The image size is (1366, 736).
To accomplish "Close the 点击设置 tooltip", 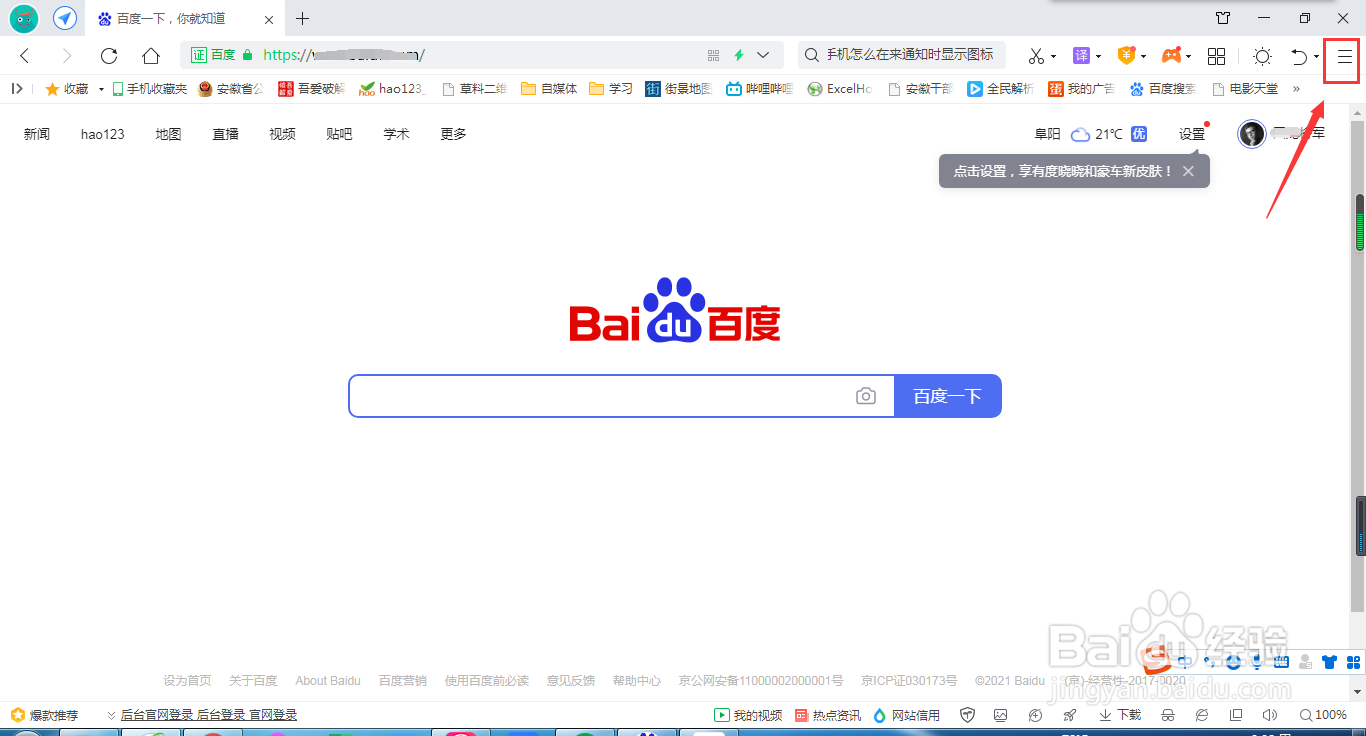I will (x=1188, y=171).
